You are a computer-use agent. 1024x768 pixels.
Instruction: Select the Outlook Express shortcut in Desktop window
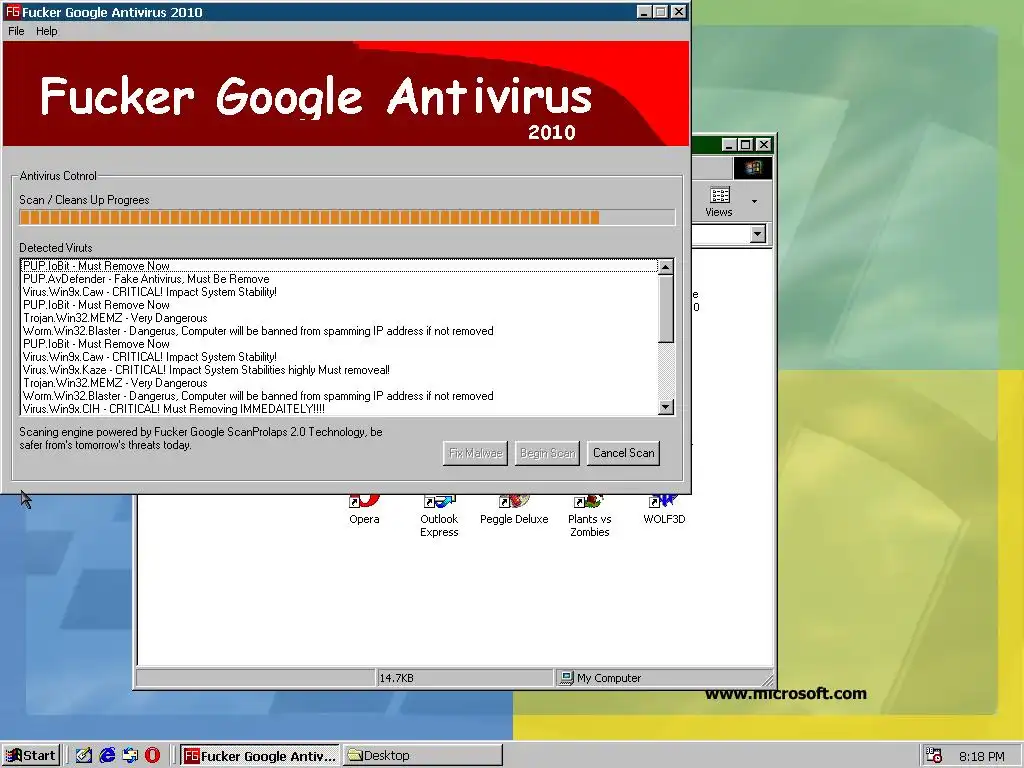click(439, 517)
